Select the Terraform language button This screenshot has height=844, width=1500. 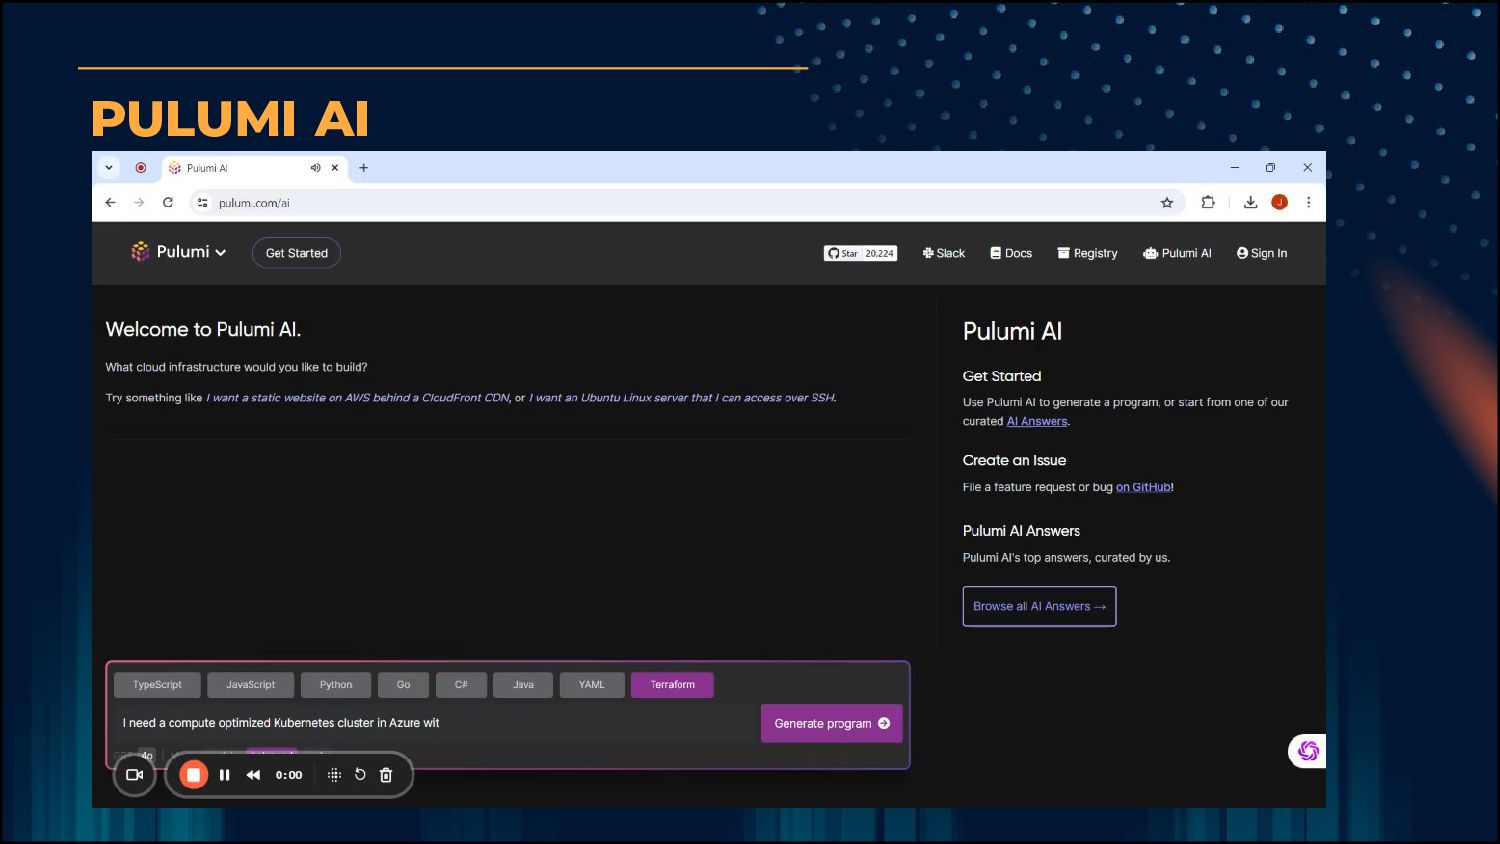(x=672, y=685)
